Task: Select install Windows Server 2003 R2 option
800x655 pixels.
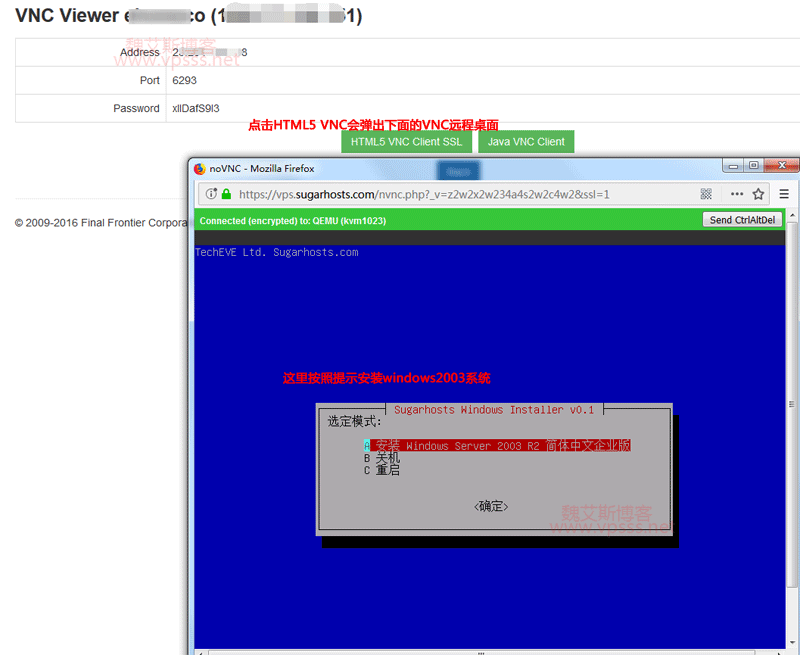Action: tap(502, 445)
